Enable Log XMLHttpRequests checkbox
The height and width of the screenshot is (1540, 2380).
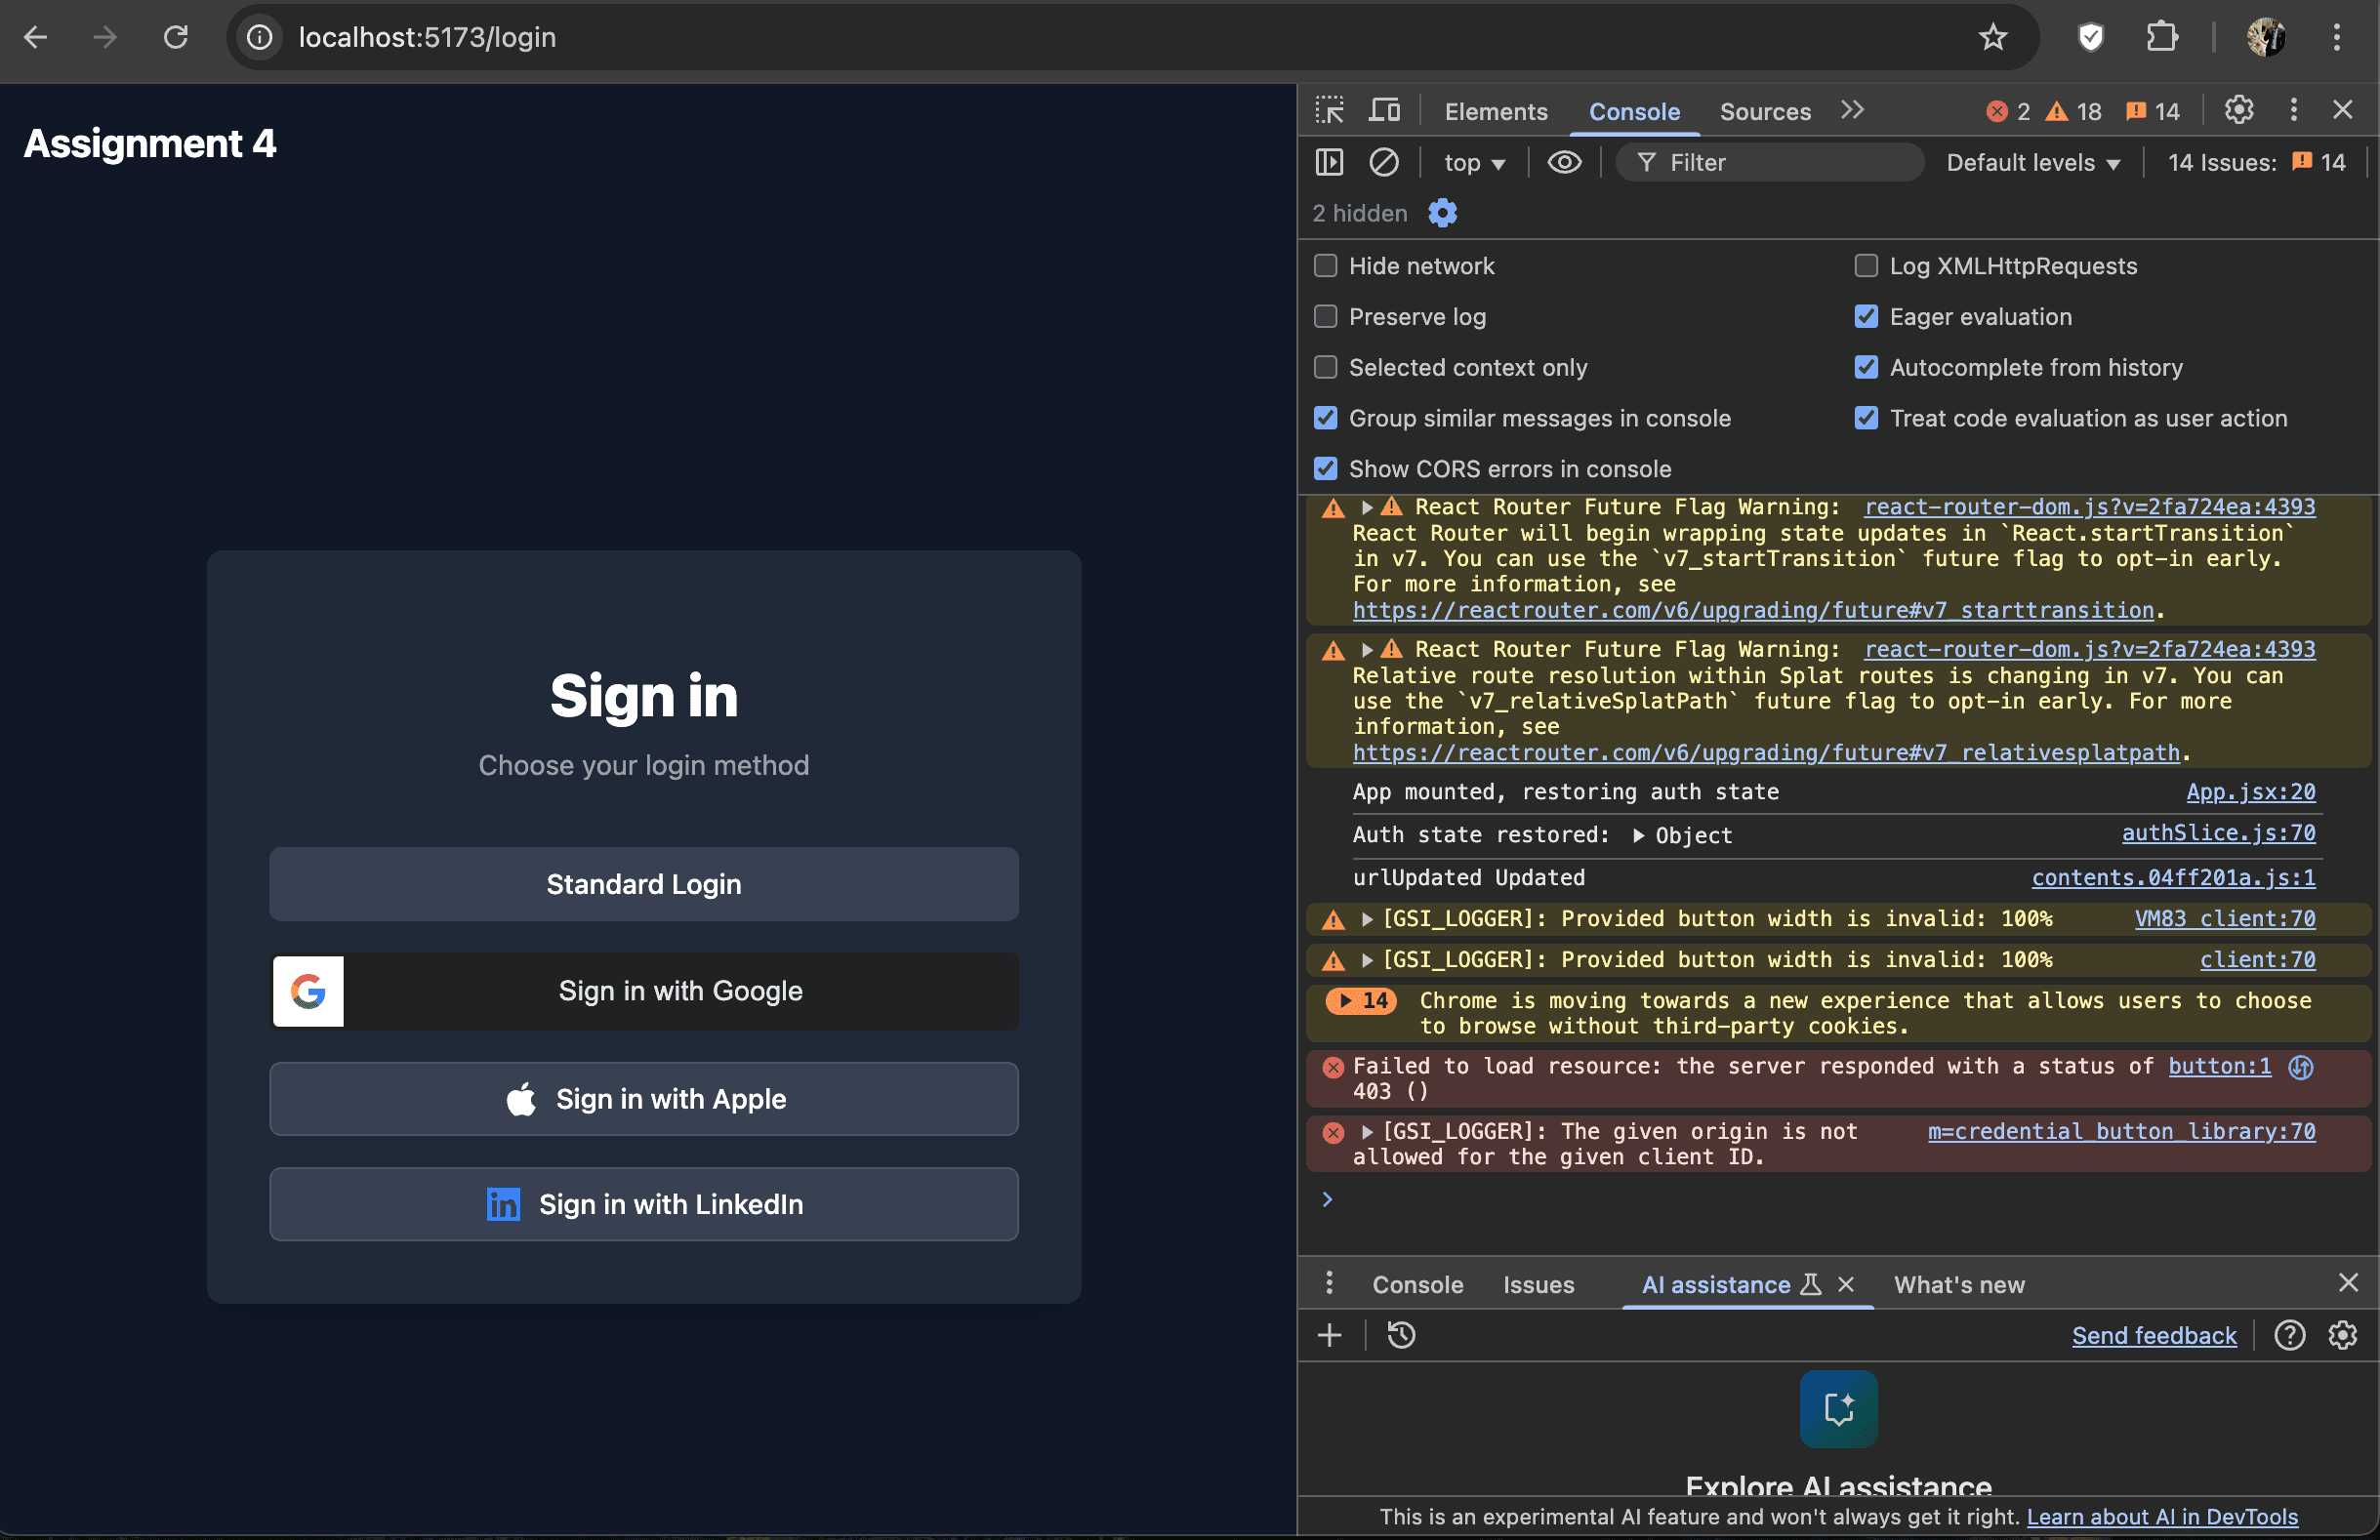pos(1866,266)
